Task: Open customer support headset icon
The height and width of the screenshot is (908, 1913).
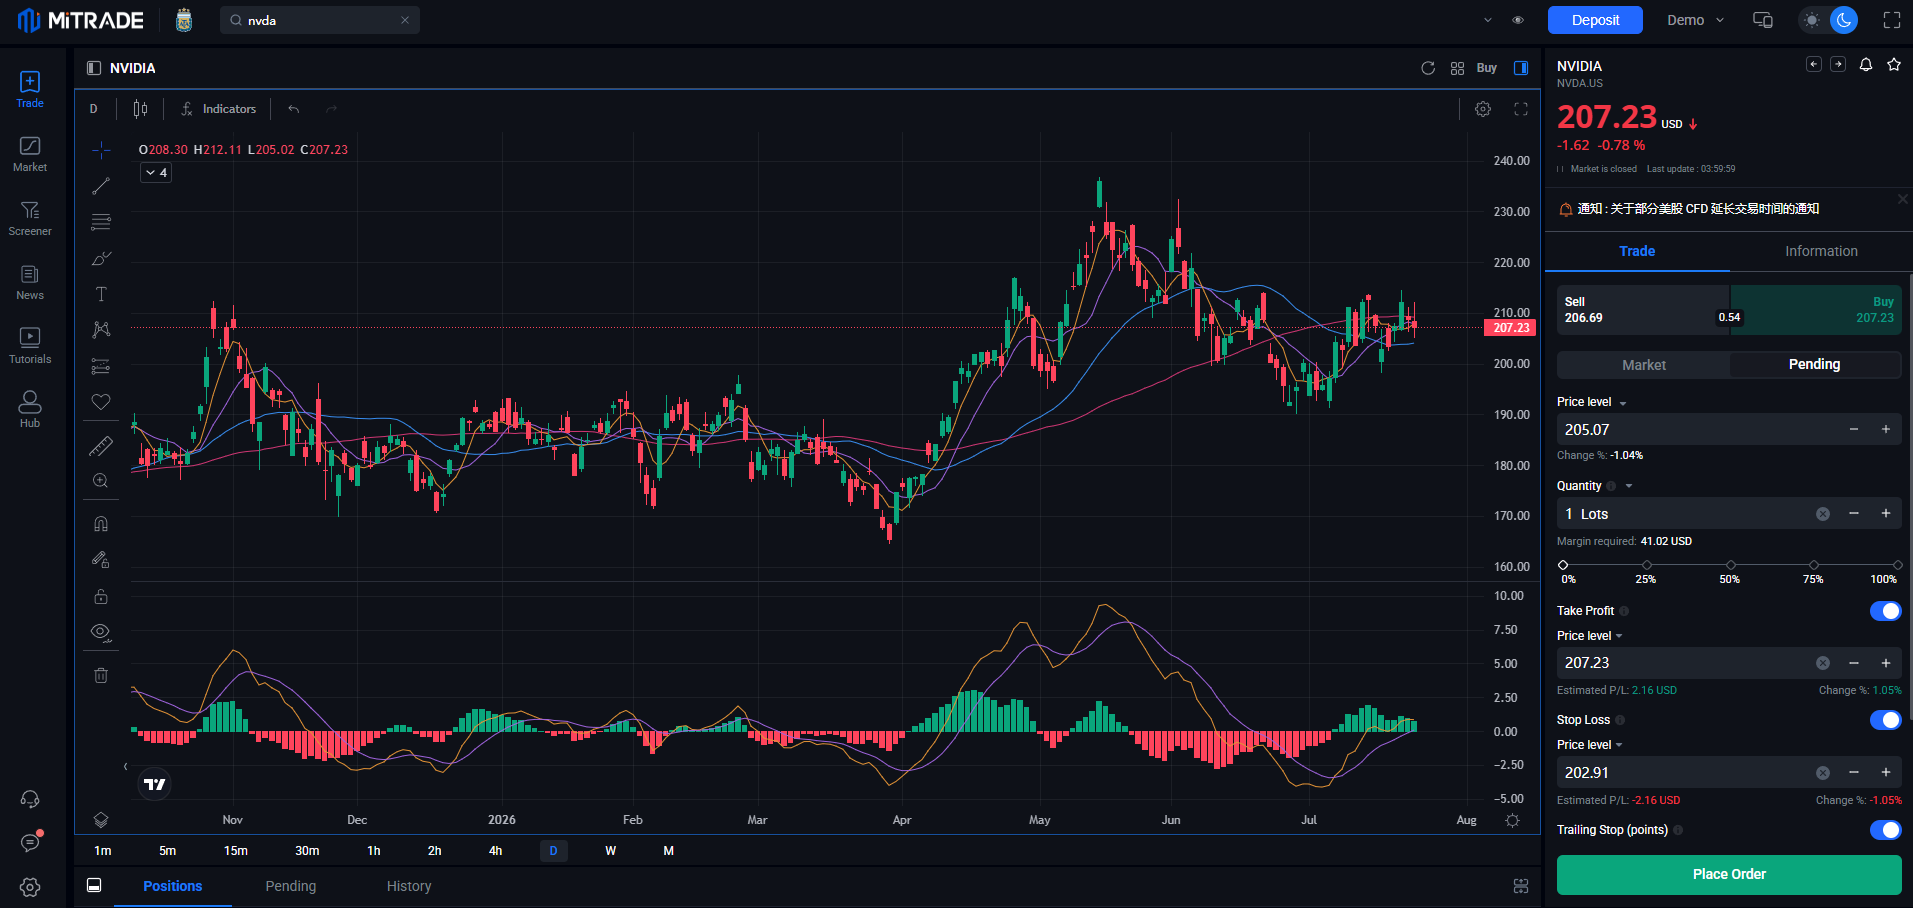Action: point(30,799)
